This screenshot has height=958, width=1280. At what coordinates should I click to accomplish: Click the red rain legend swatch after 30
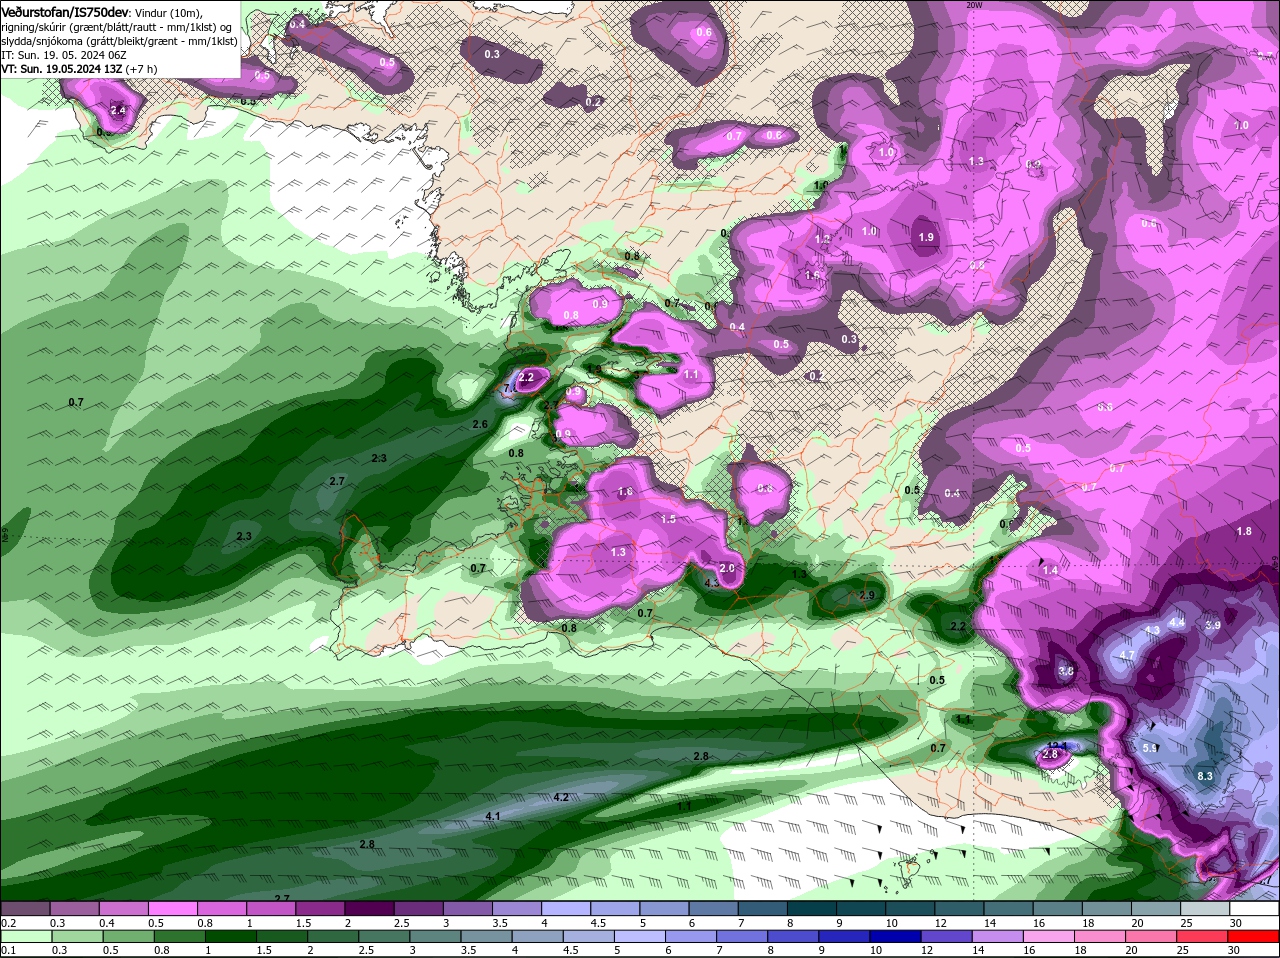point(1255,936)
